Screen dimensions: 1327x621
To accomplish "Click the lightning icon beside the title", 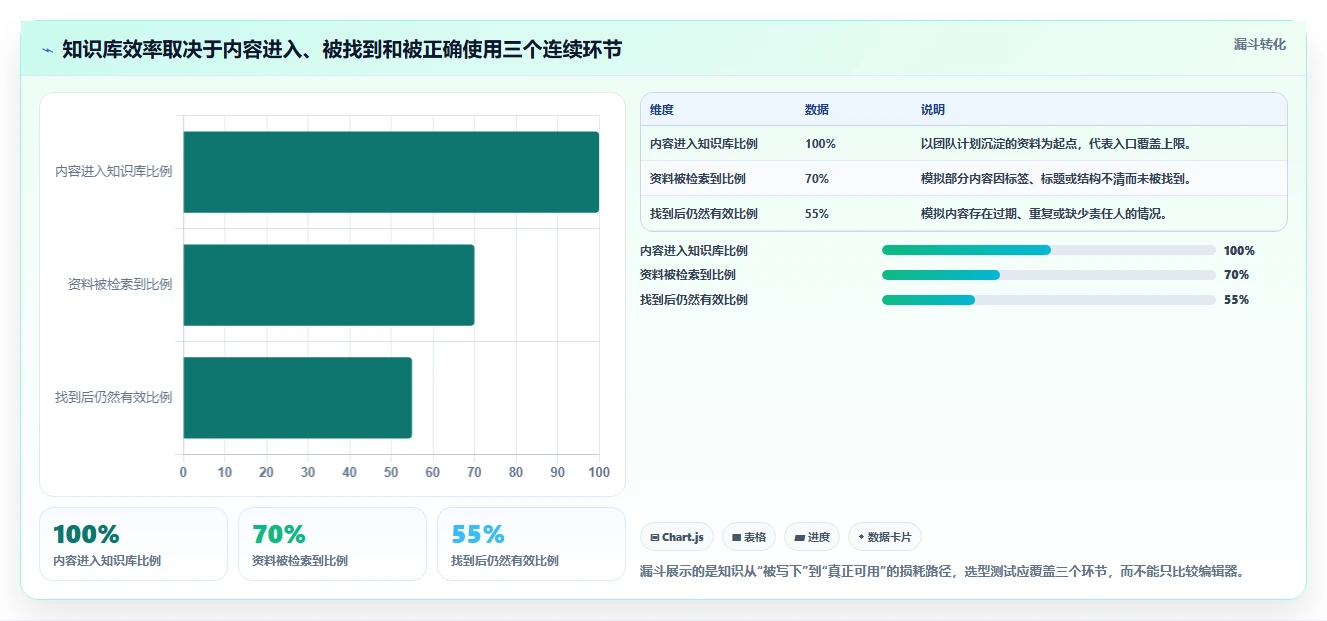I will coord(48,50).
